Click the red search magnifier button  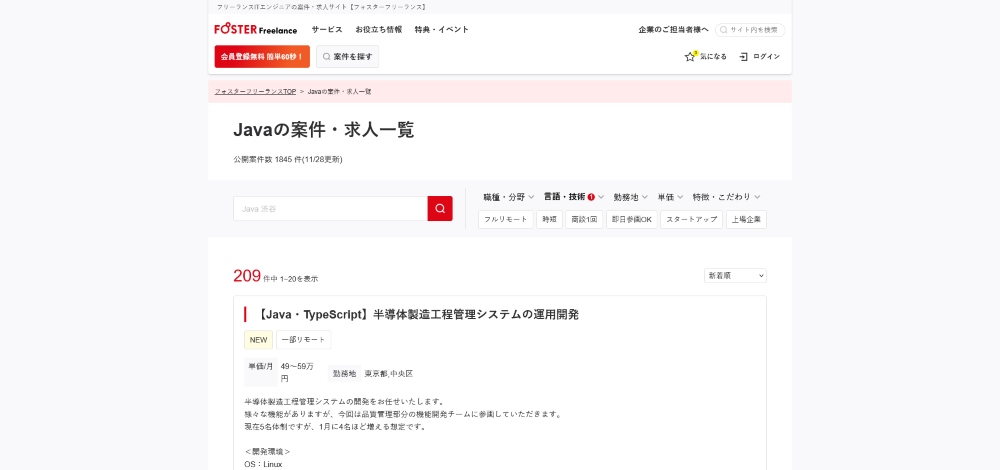click(440, 209)
